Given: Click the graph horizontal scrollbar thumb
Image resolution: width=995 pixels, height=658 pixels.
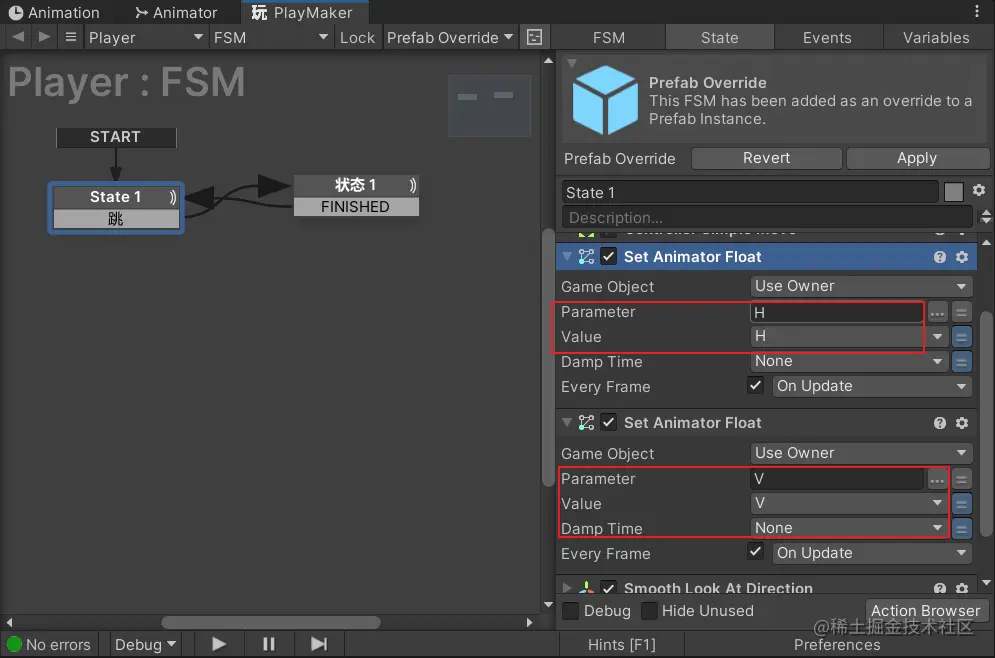Looking at the screenshot, I should [x=271, y=622].
